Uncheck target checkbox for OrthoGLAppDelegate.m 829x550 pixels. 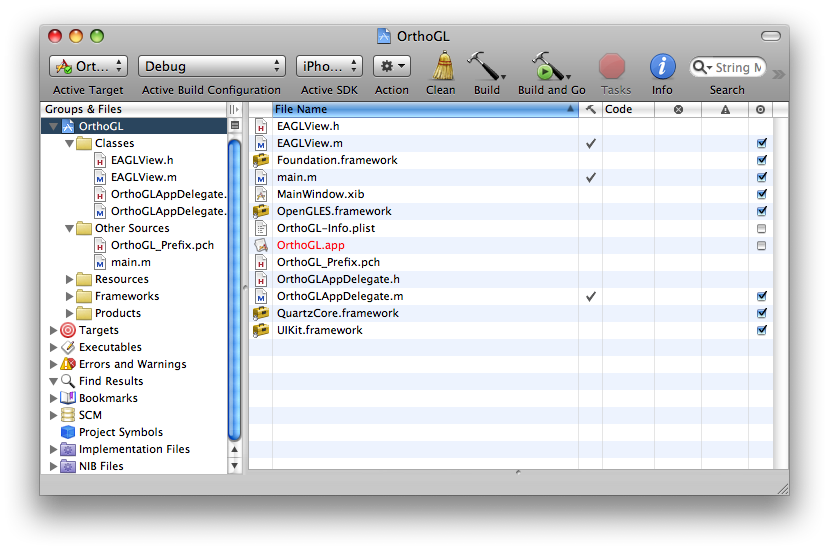[761, 296]
